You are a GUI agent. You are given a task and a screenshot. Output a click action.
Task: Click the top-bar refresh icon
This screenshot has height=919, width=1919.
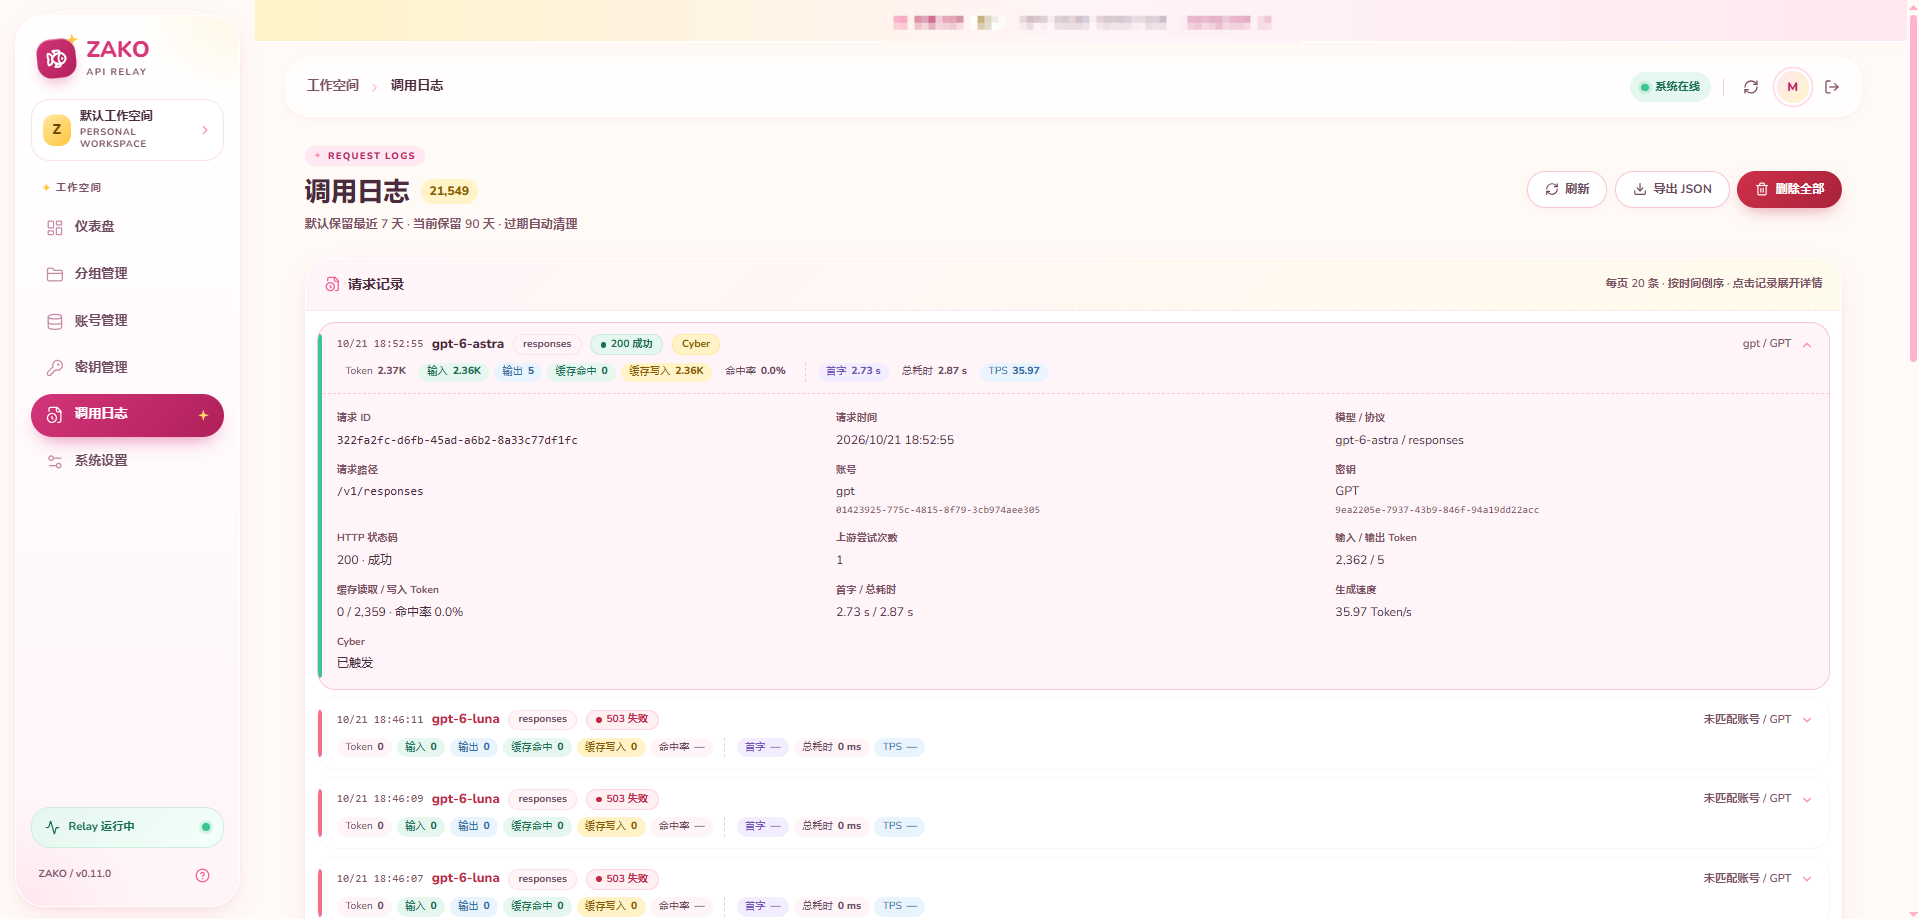(1751, 87)
